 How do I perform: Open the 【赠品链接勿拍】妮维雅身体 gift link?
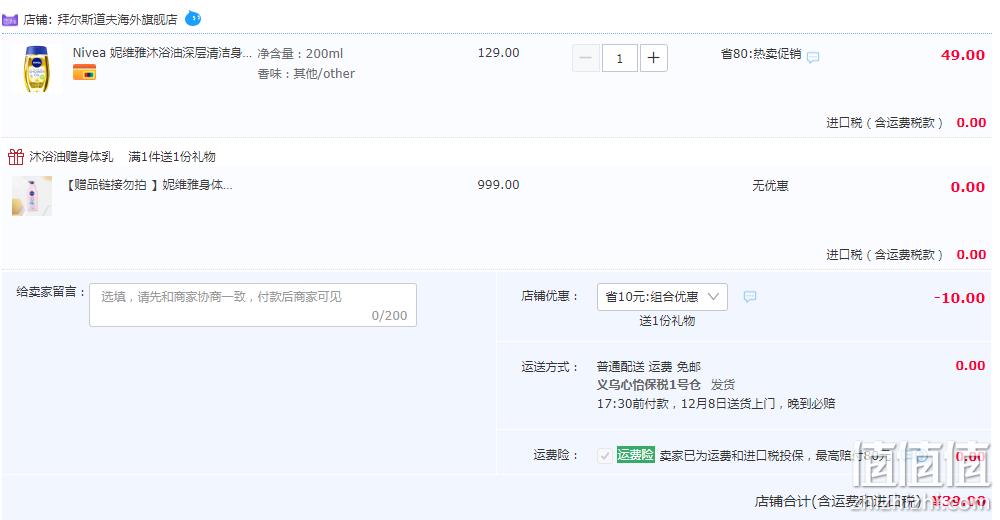point(149,185)
